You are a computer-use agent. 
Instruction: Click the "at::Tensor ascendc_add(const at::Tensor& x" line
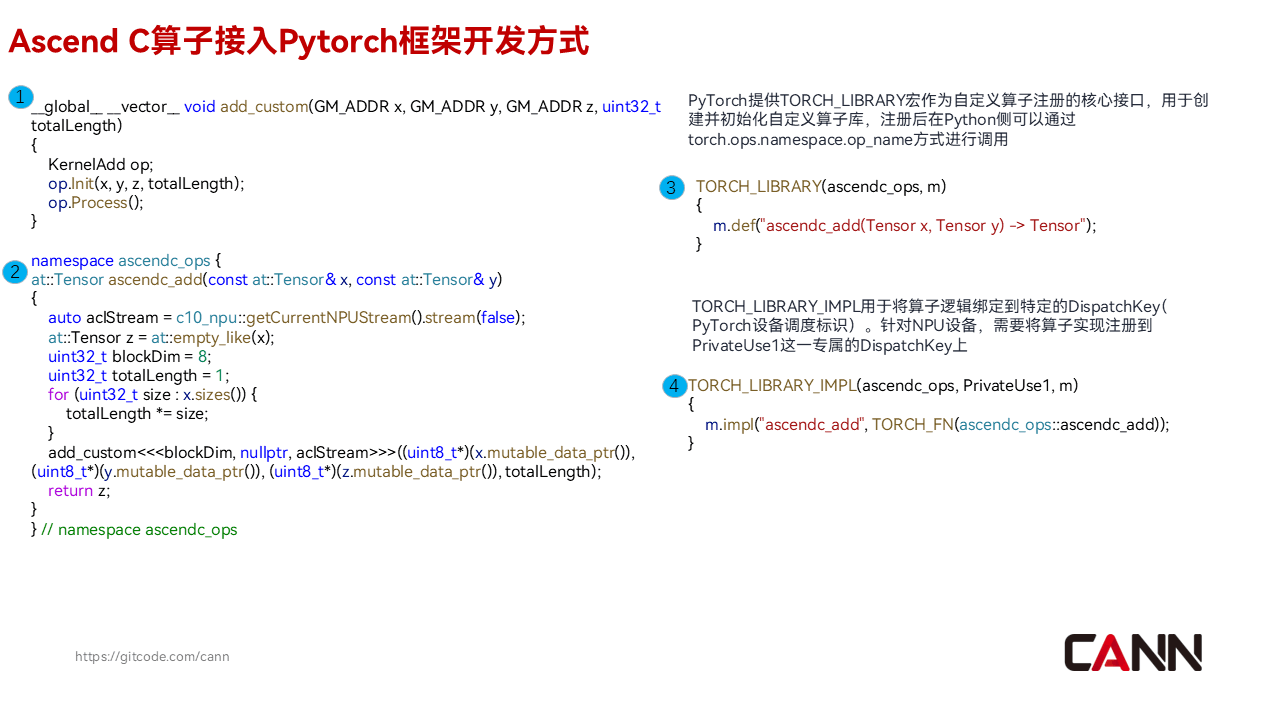coord(266,279)
